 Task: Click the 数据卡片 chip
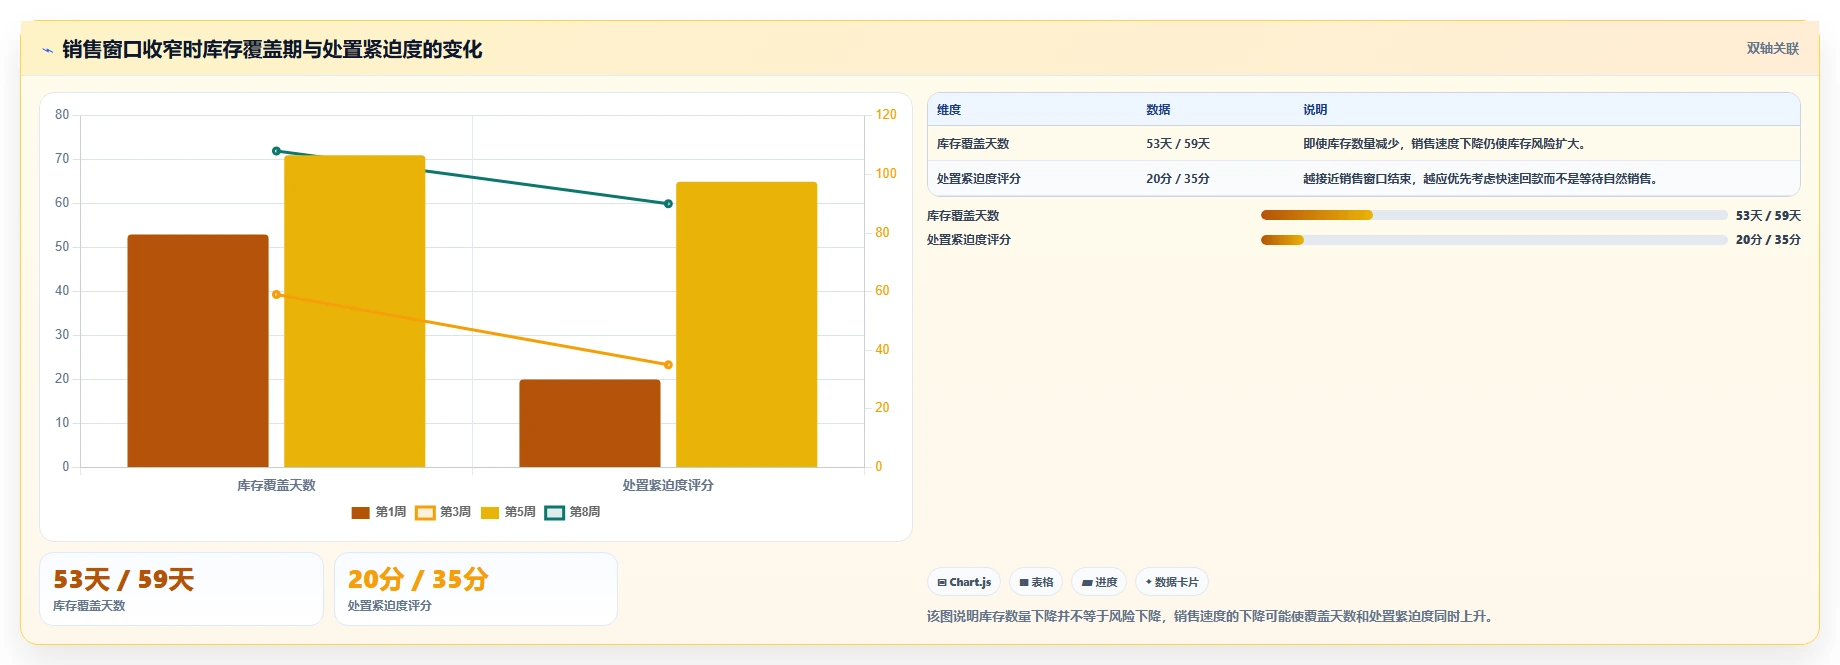point(1172,582)
